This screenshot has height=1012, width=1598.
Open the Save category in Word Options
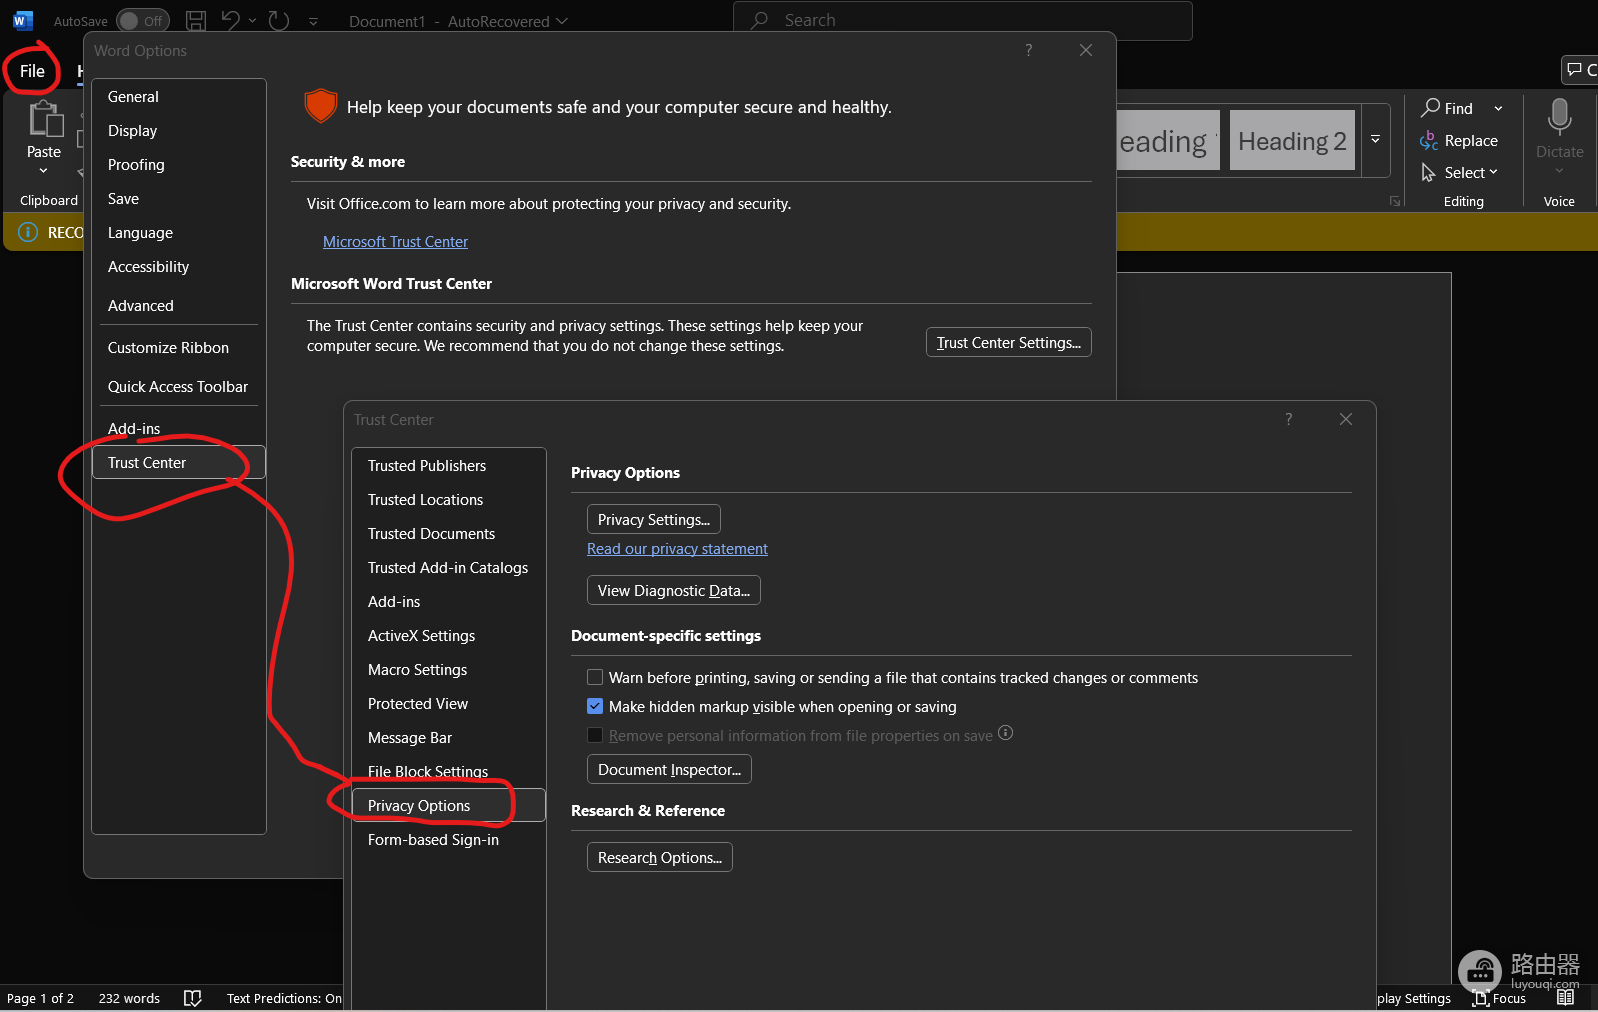179,199
